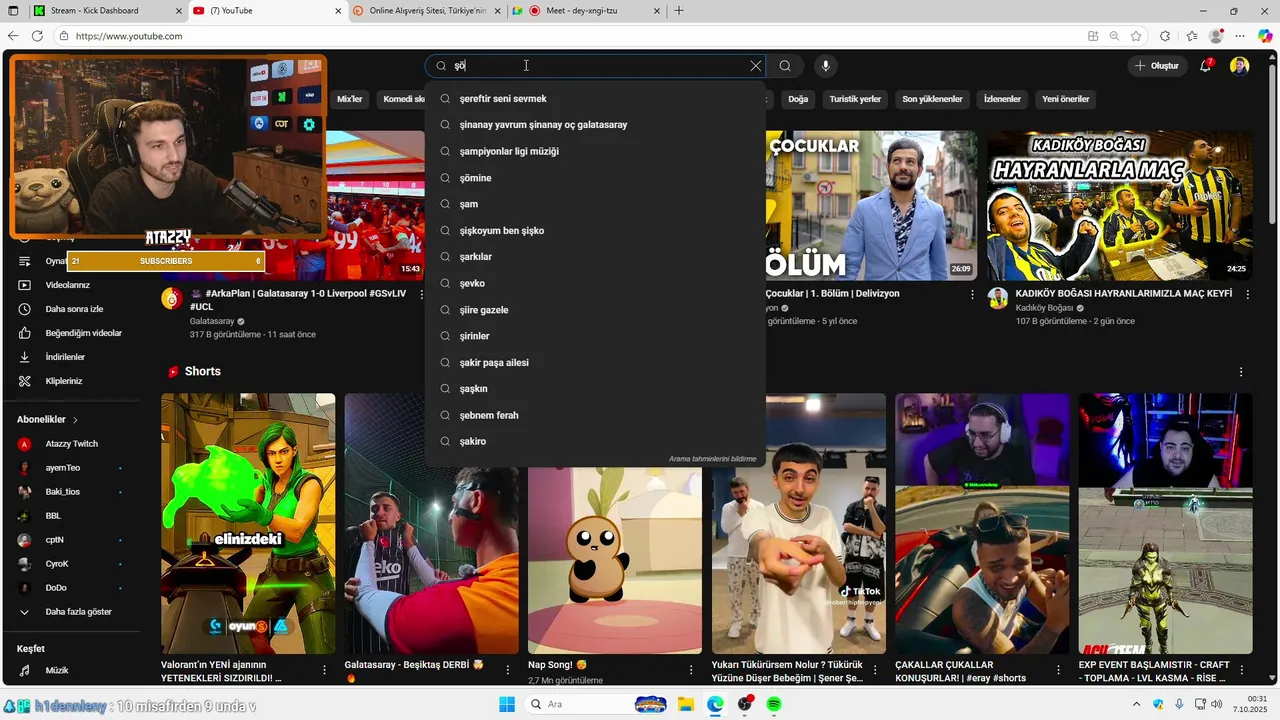This screenshot has height=720, width=1280.
Task: Open File Explorer from the taskbar
Action: (687, 705)
